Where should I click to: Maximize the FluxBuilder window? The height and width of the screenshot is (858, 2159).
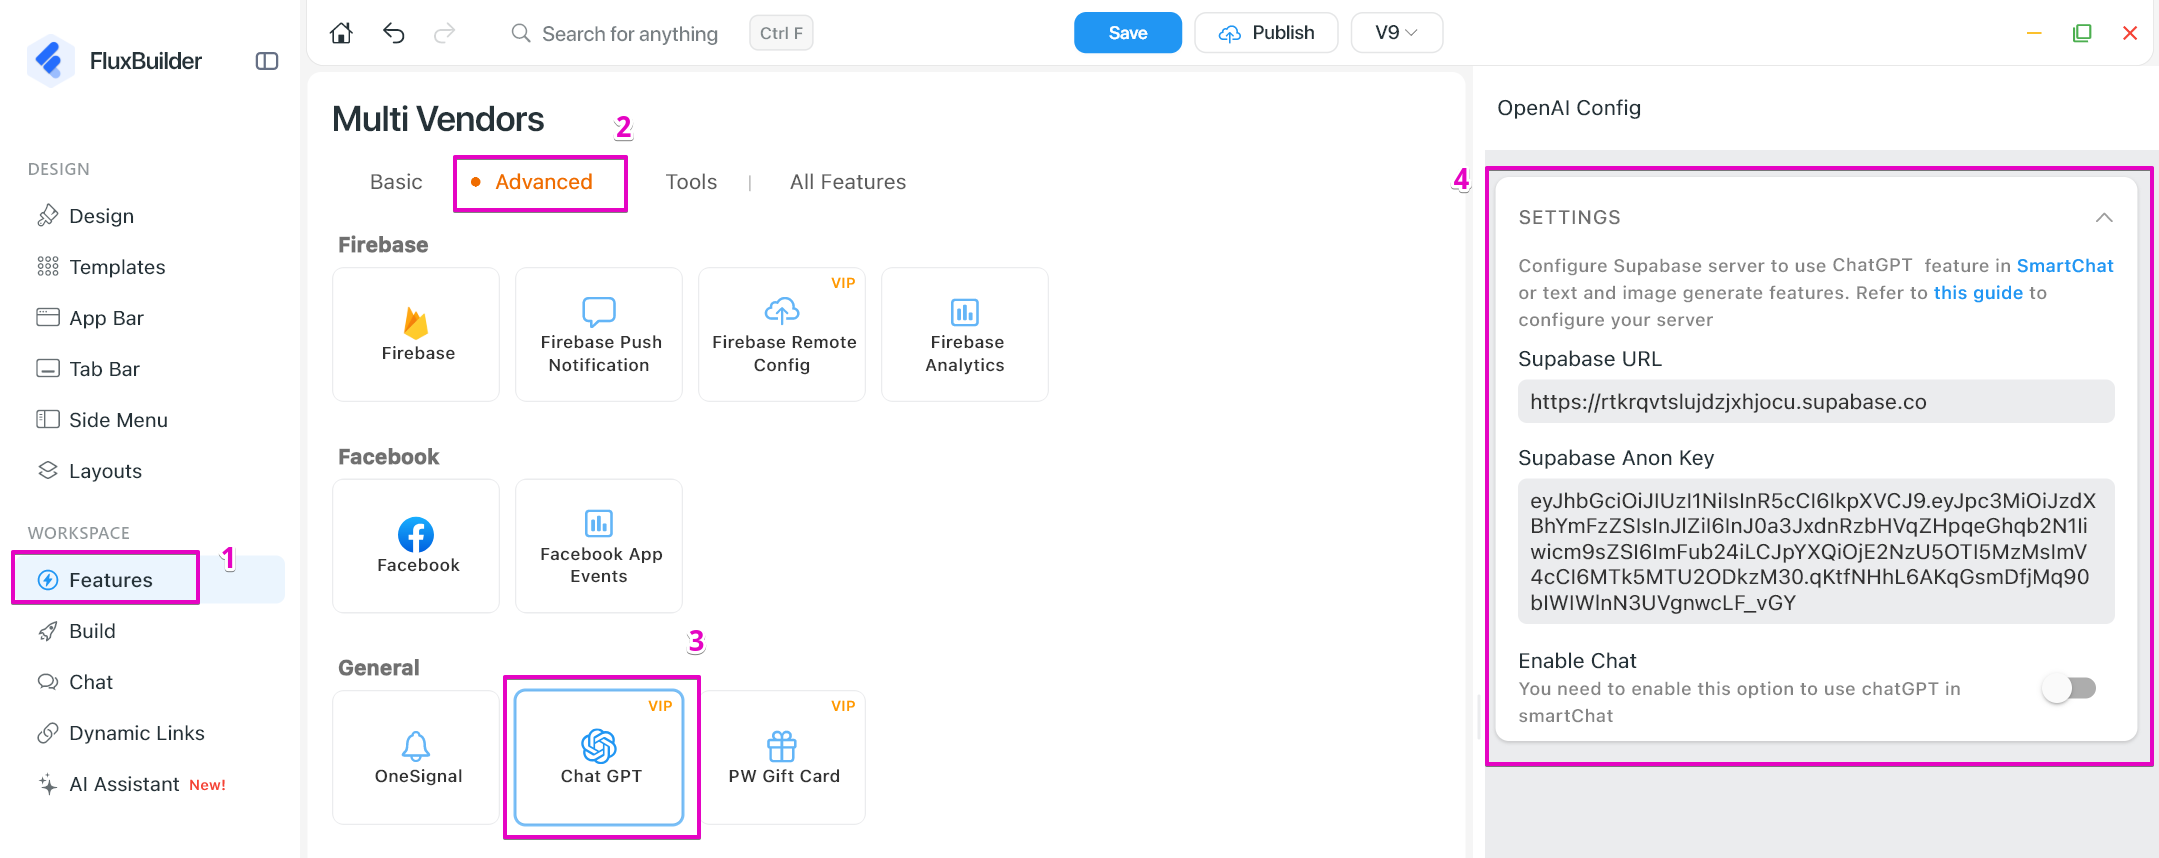[x=2082, y=33]
